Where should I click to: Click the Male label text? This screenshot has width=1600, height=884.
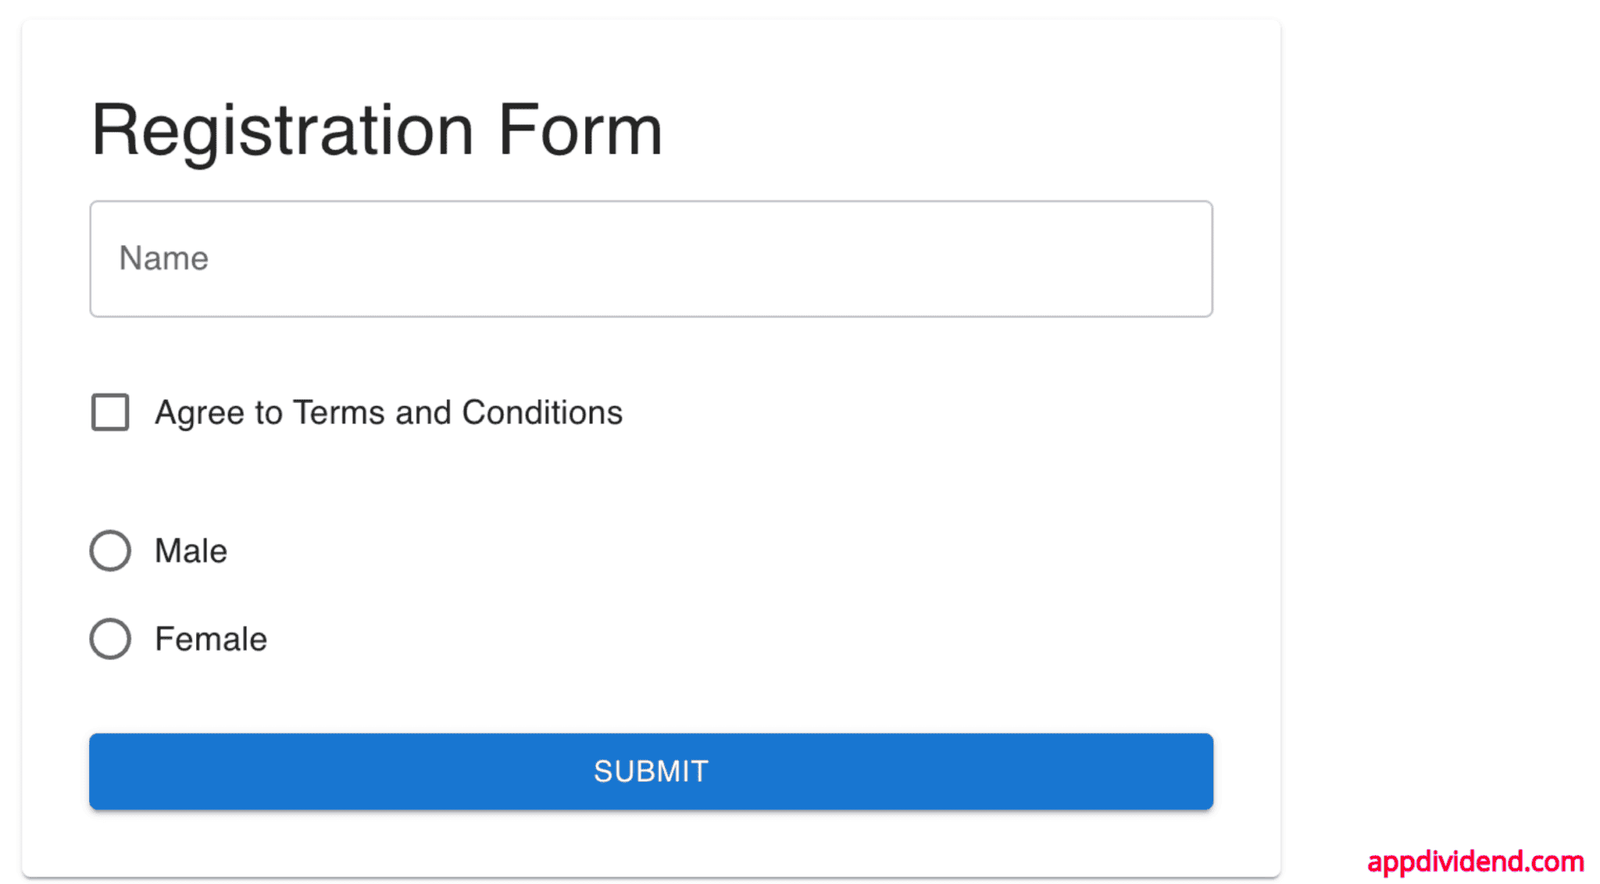(x=190, y=550)
